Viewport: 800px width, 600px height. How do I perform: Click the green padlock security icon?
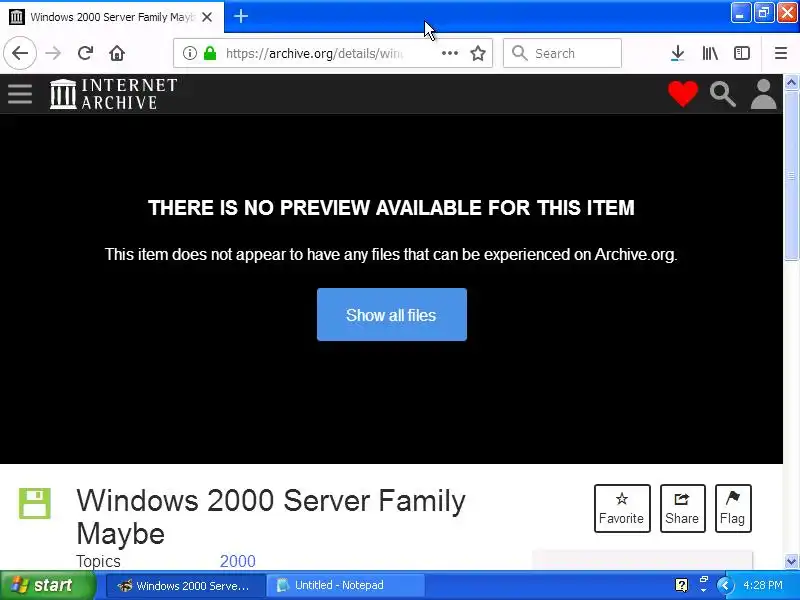[210, 53]
